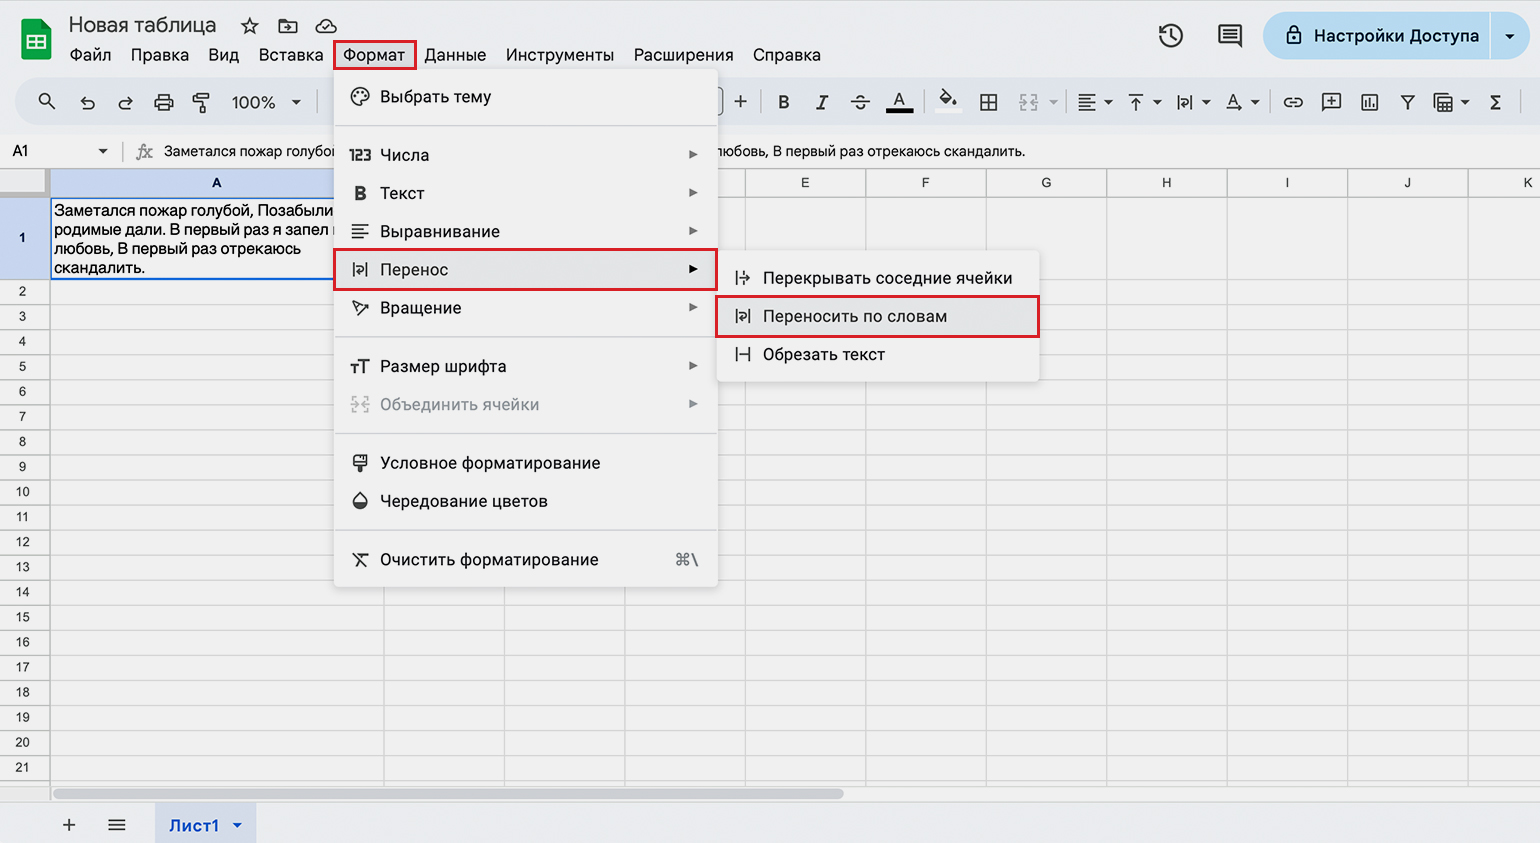Open the comments panel icon
The width and height of the screenshot is (1540, 843).
pos(1230,36)
